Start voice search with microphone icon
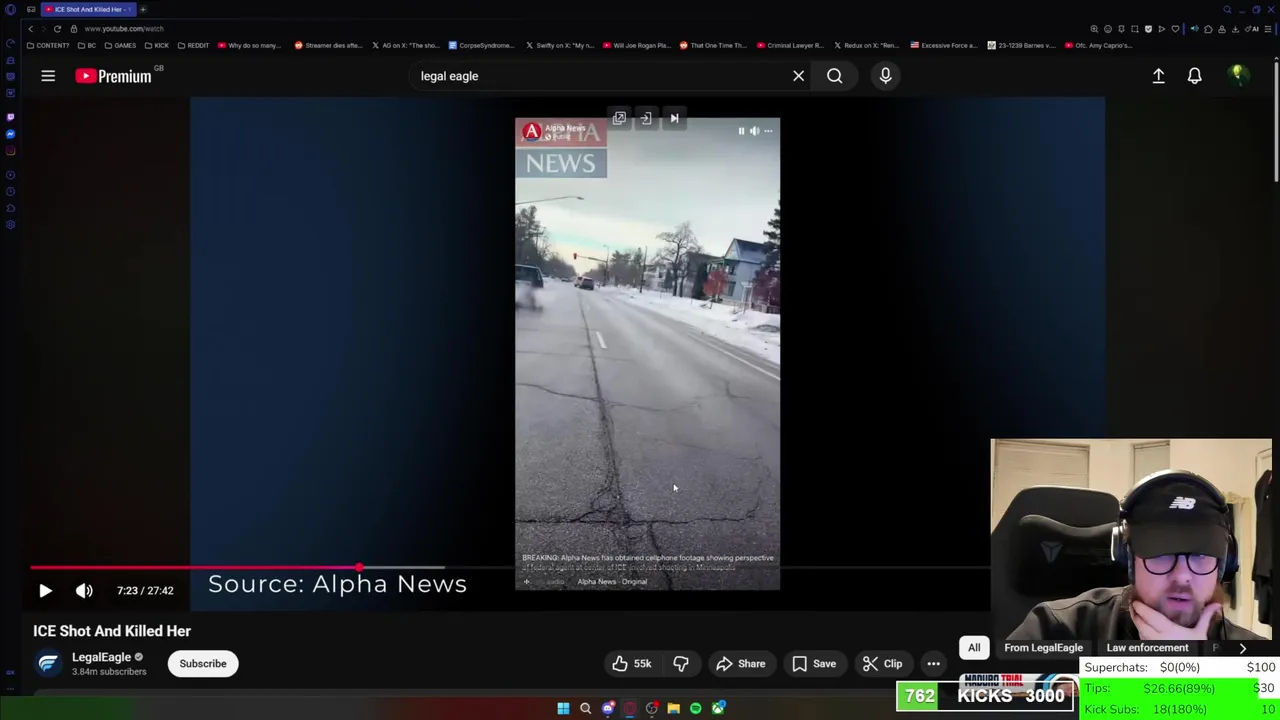The image size is (1280, 720). point(885,76)
